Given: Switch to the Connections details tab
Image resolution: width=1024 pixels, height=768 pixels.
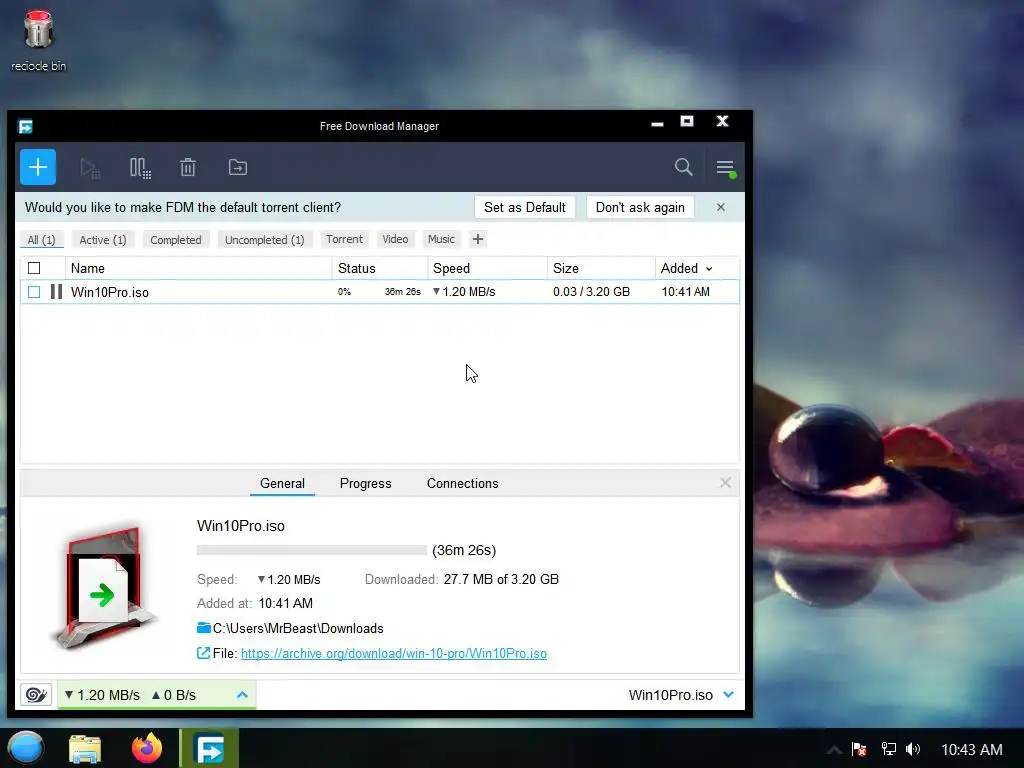Looking at the screenshot, I should [x=462, y=483].
